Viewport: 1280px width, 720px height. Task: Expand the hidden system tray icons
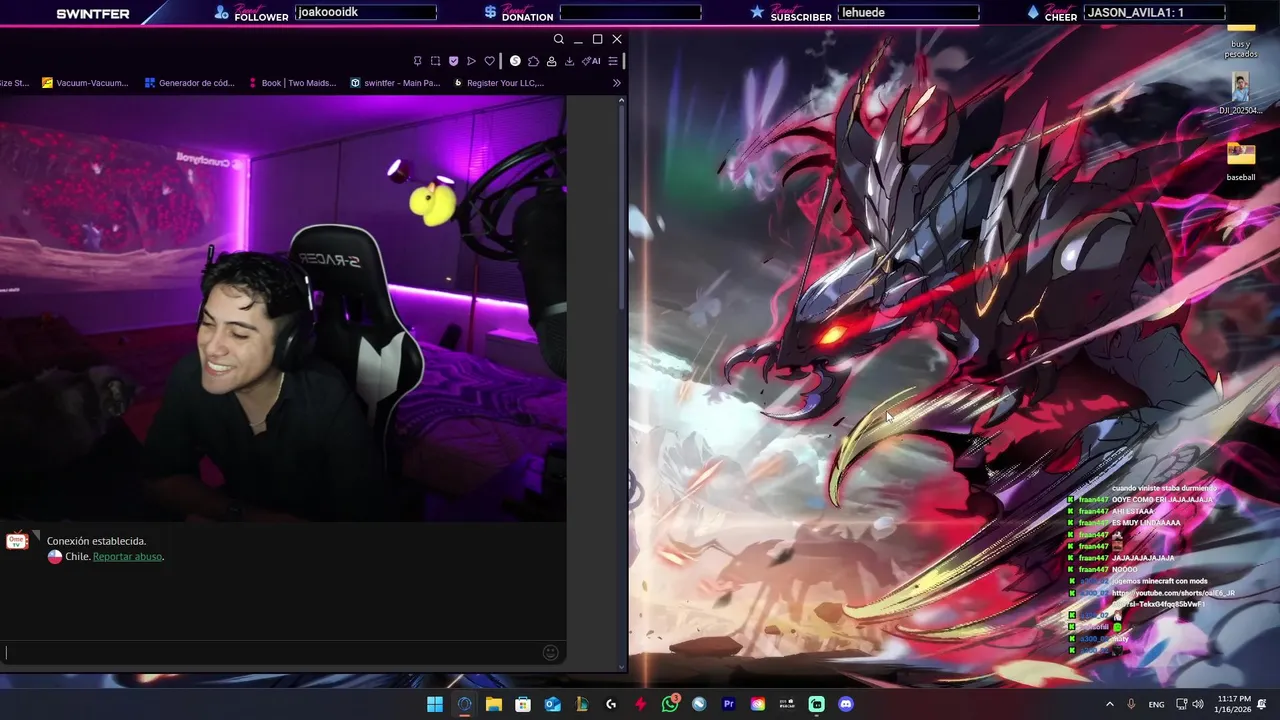tap(1109, 704)
